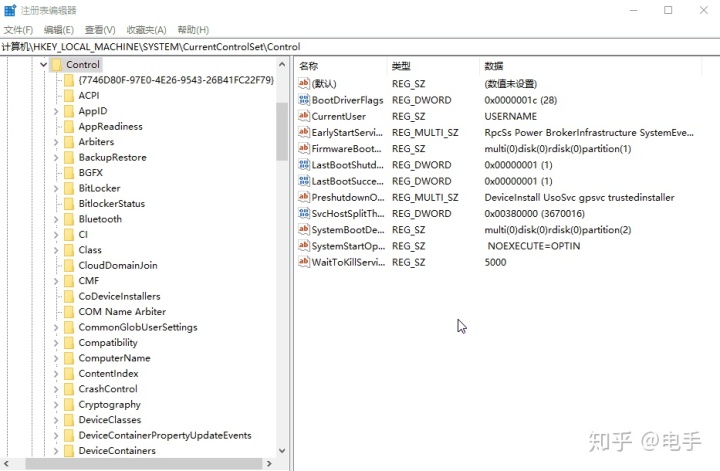Click the USERNAME data value
Viewport: 720px width, 471px height.
[x=511, y=116]
